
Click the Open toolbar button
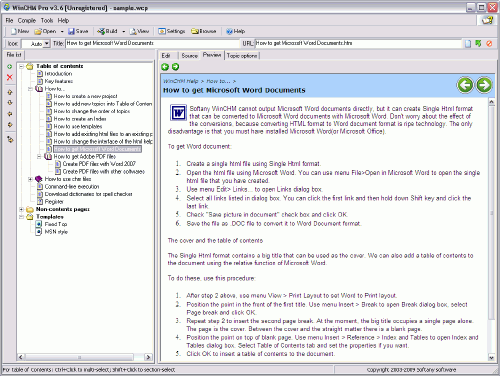[45, 31]
